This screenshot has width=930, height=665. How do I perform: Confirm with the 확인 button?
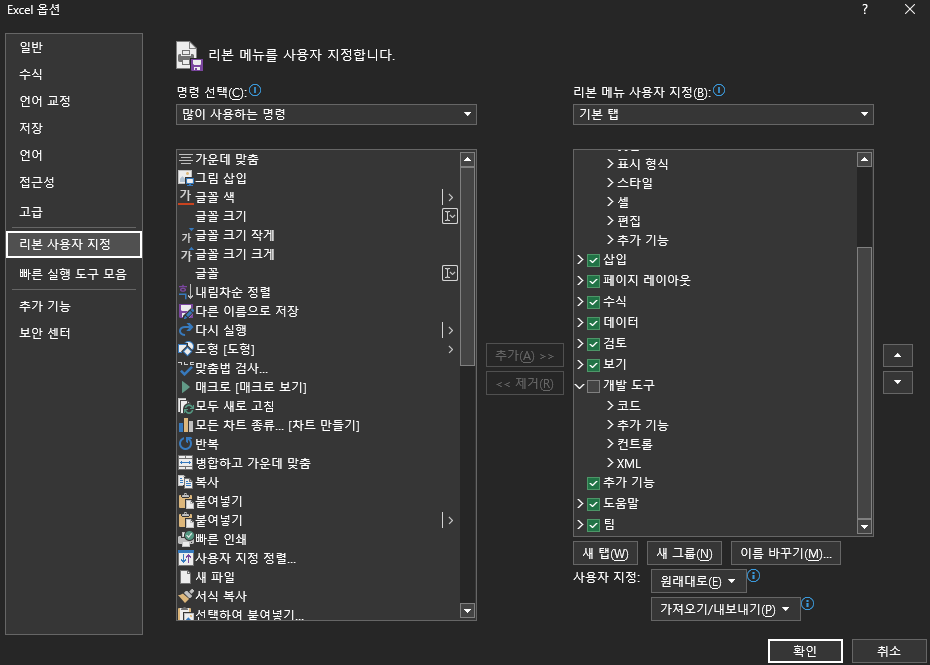pyautogui.click(x=805, y=651)
